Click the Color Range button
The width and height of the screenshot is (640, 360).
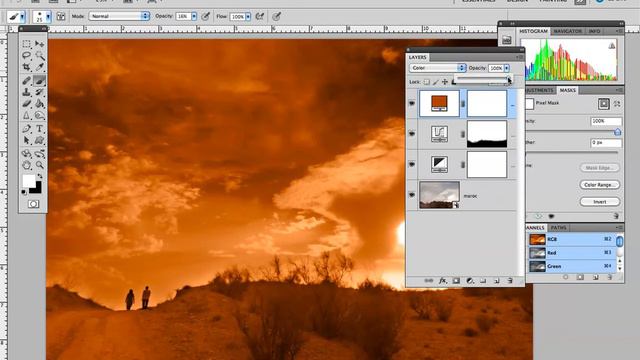click(600, 185)
